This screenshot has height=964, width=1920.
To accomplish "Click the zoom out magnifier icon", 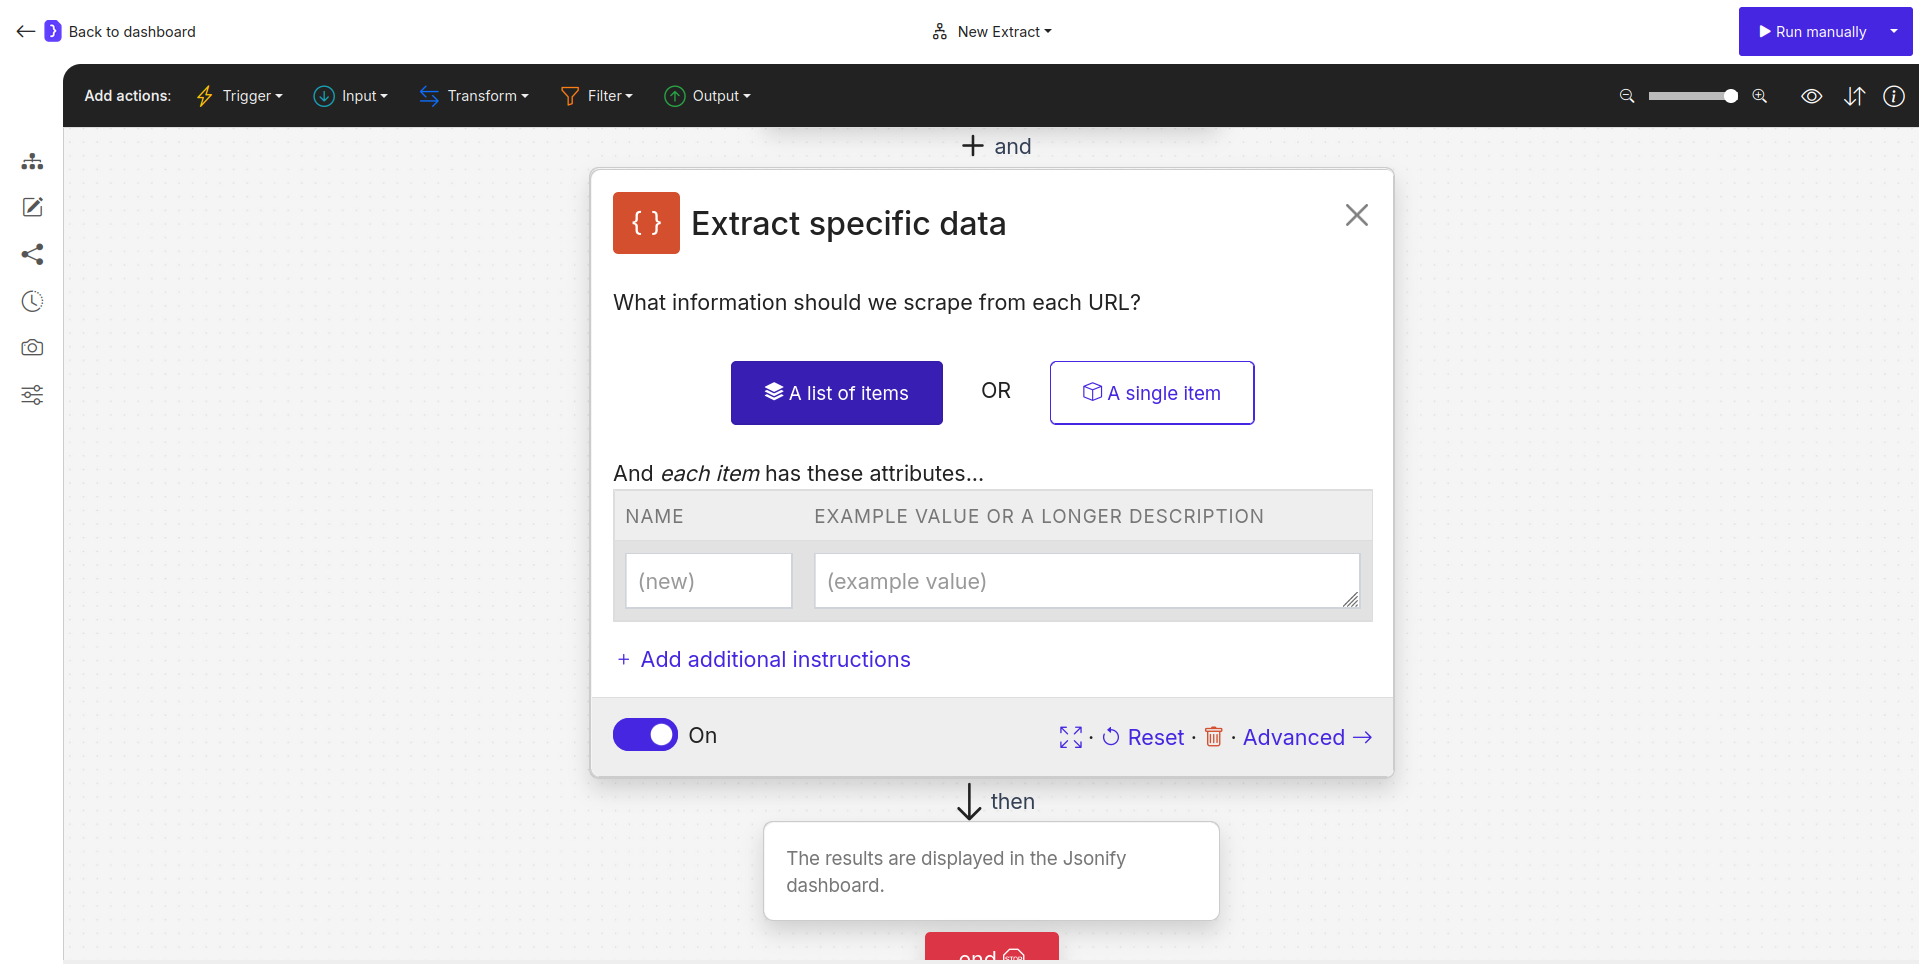I will [1626, 96].
